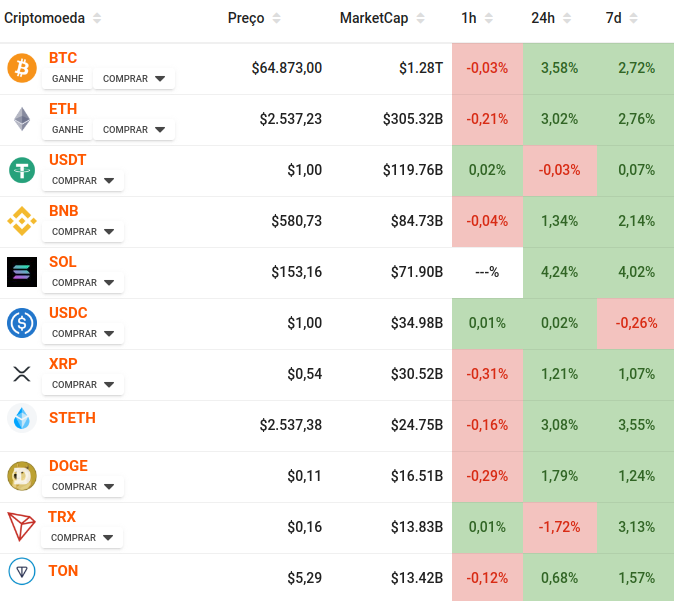Click the Tether USDT logo icon
The image size is (674, 601).
pos(21,170)
